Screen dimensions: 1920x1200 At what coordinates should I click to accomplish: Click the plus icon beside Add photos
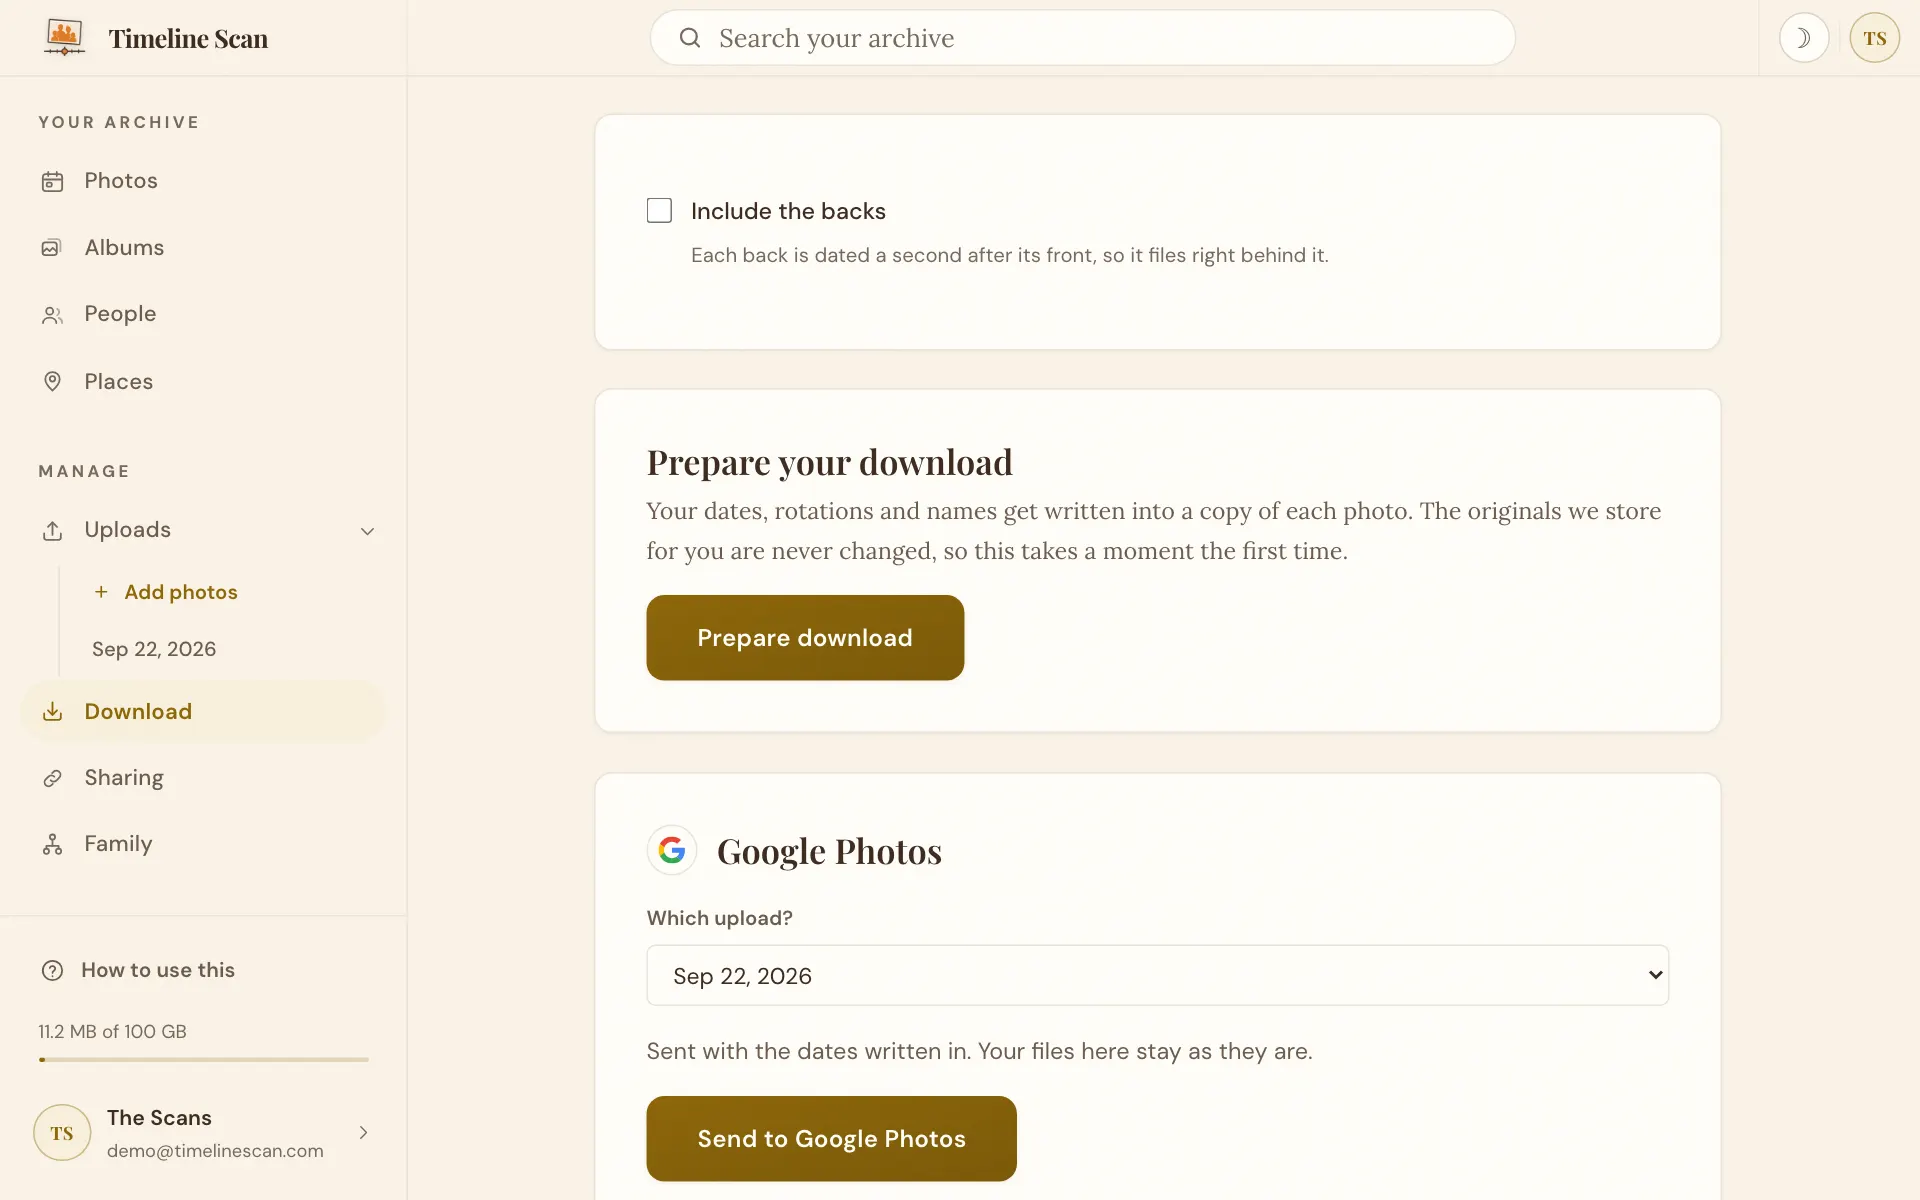[101, 592]
